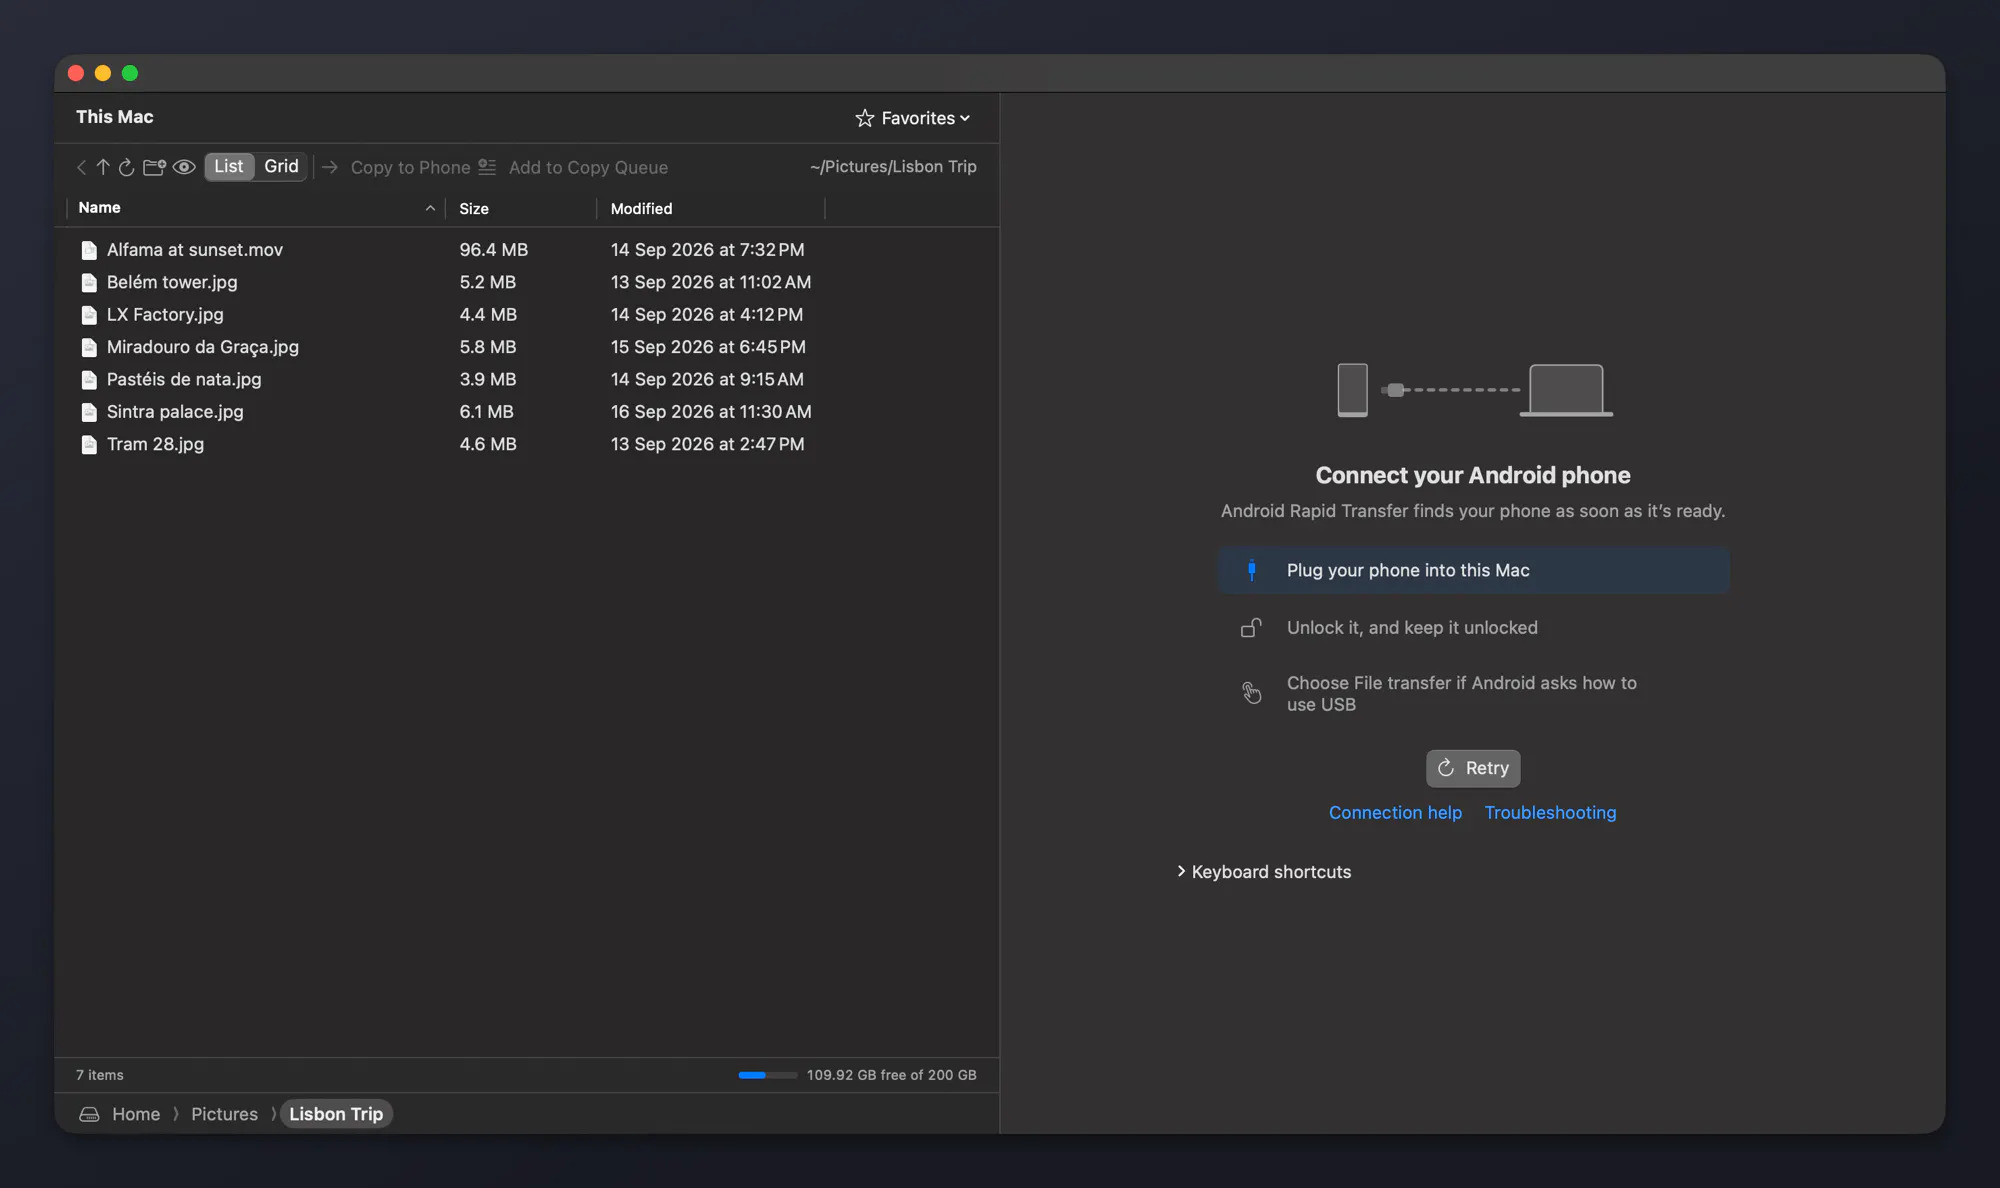The image size is (2000, 1188).
Task: Select file icon of Miradouro da Graça.jpg
Action: click(89, 347)
